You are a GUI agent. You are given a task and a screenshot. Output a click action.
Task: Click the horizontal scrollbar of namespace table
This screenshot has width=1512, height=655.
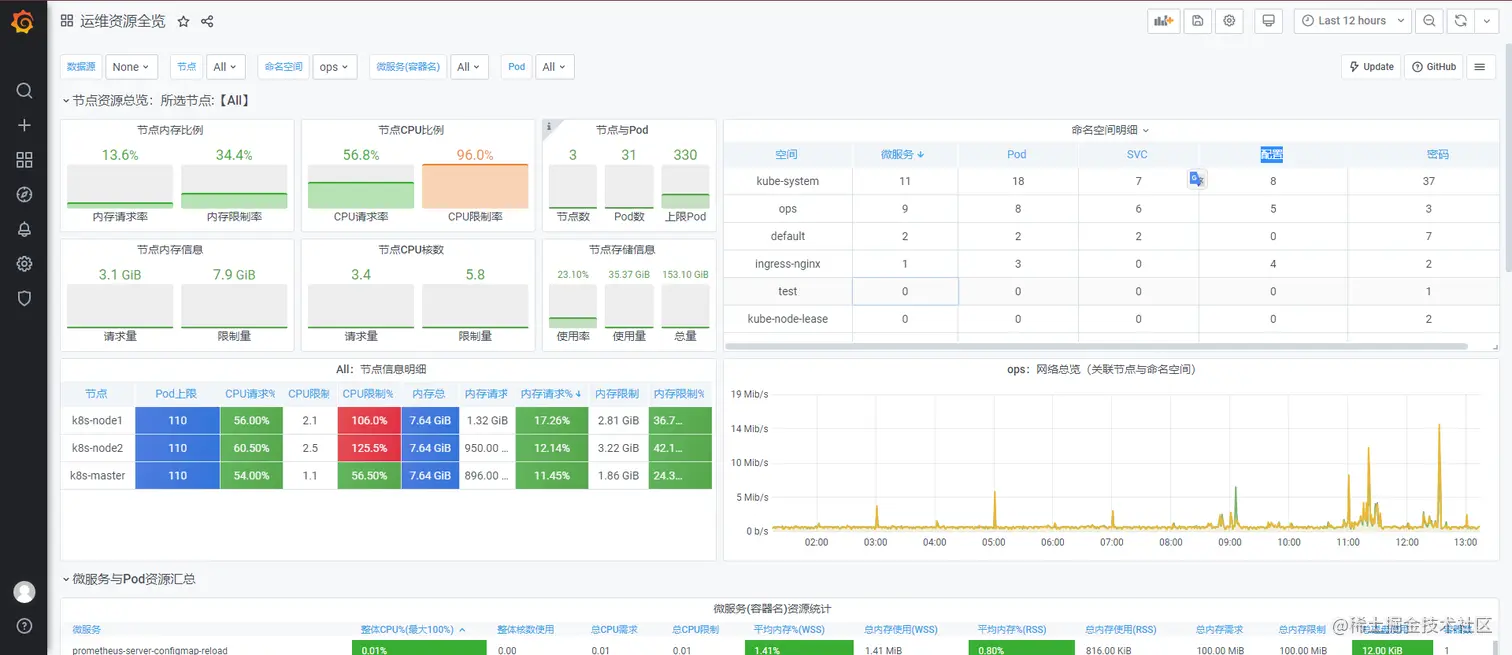point(1096,346)
